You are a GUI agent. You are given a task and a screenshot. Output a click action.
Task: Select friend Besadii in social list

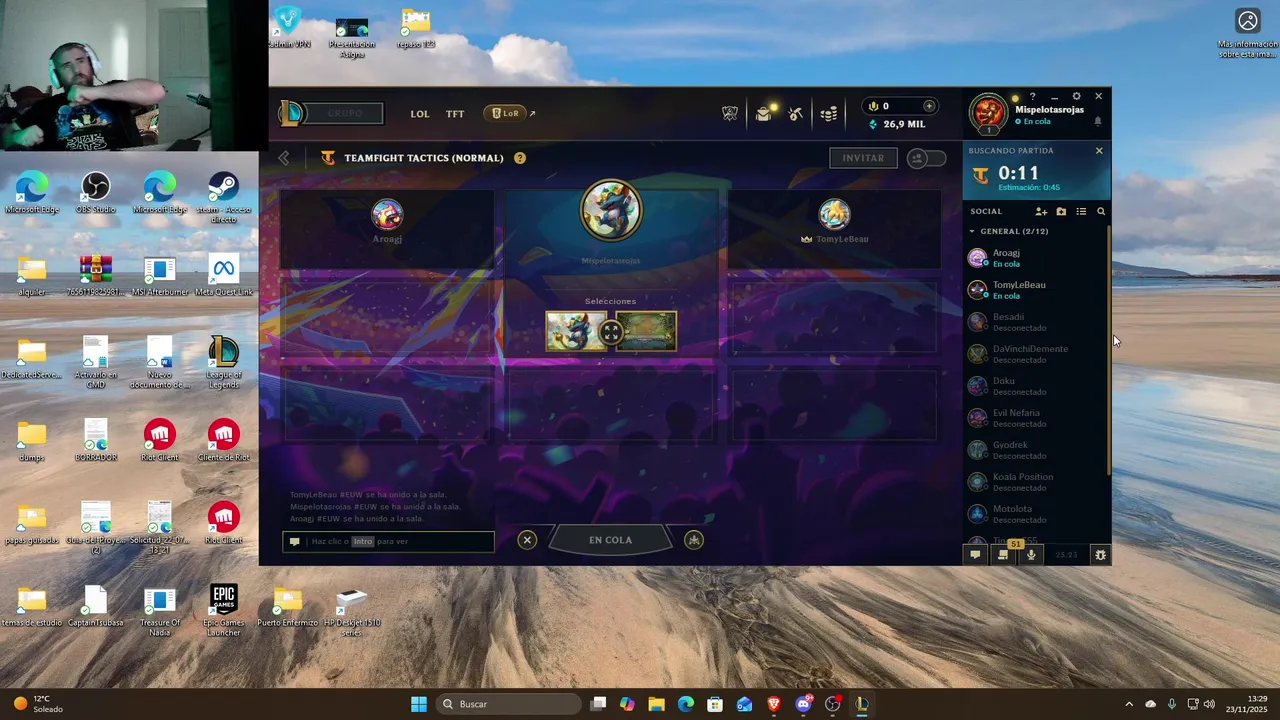coord(1036,322)
